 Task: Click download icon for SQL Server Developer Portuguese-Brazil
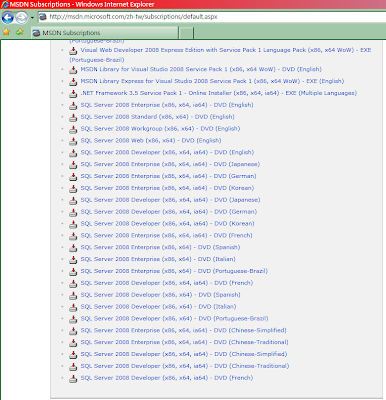(x=73, y=319)
